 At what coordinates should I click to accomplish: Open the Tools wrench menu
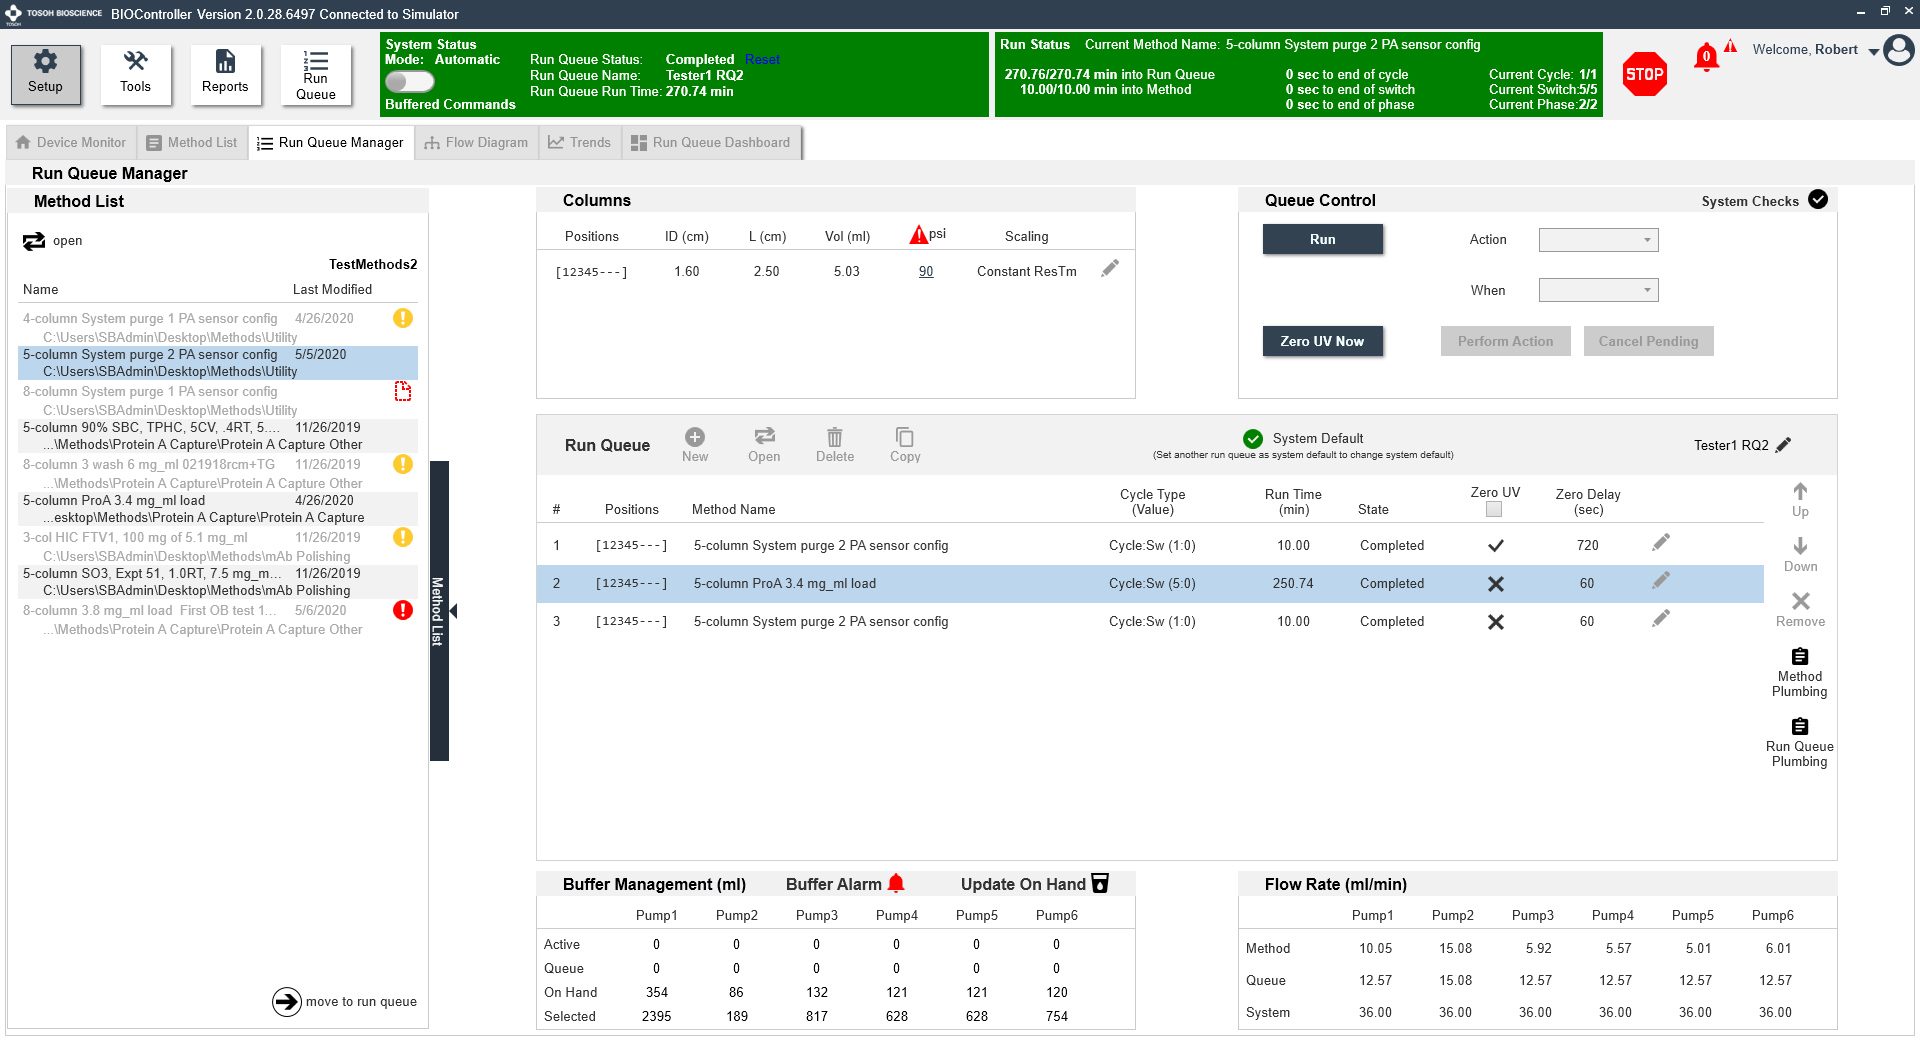click(135, 74)
